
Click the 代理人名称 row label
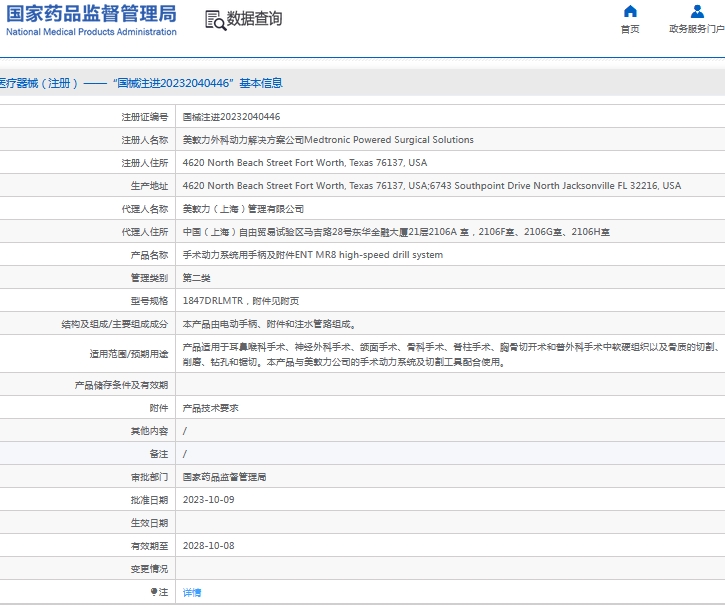[145, 209]
